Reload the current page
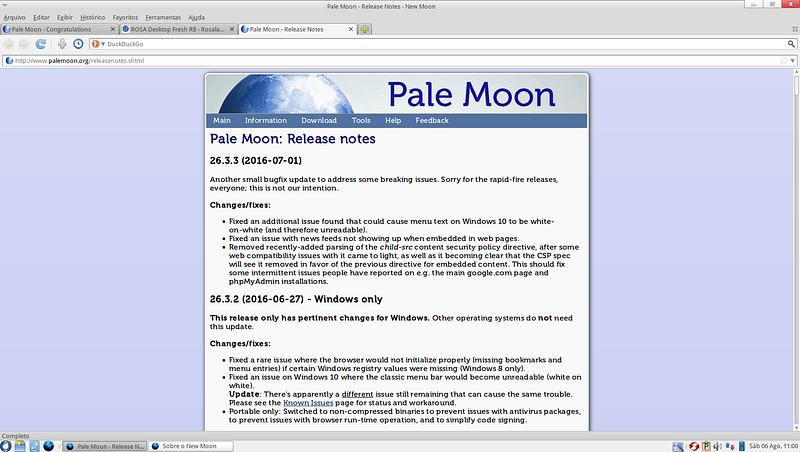The width and height of the screenshot is (800, 452). (x=41, y=44)
